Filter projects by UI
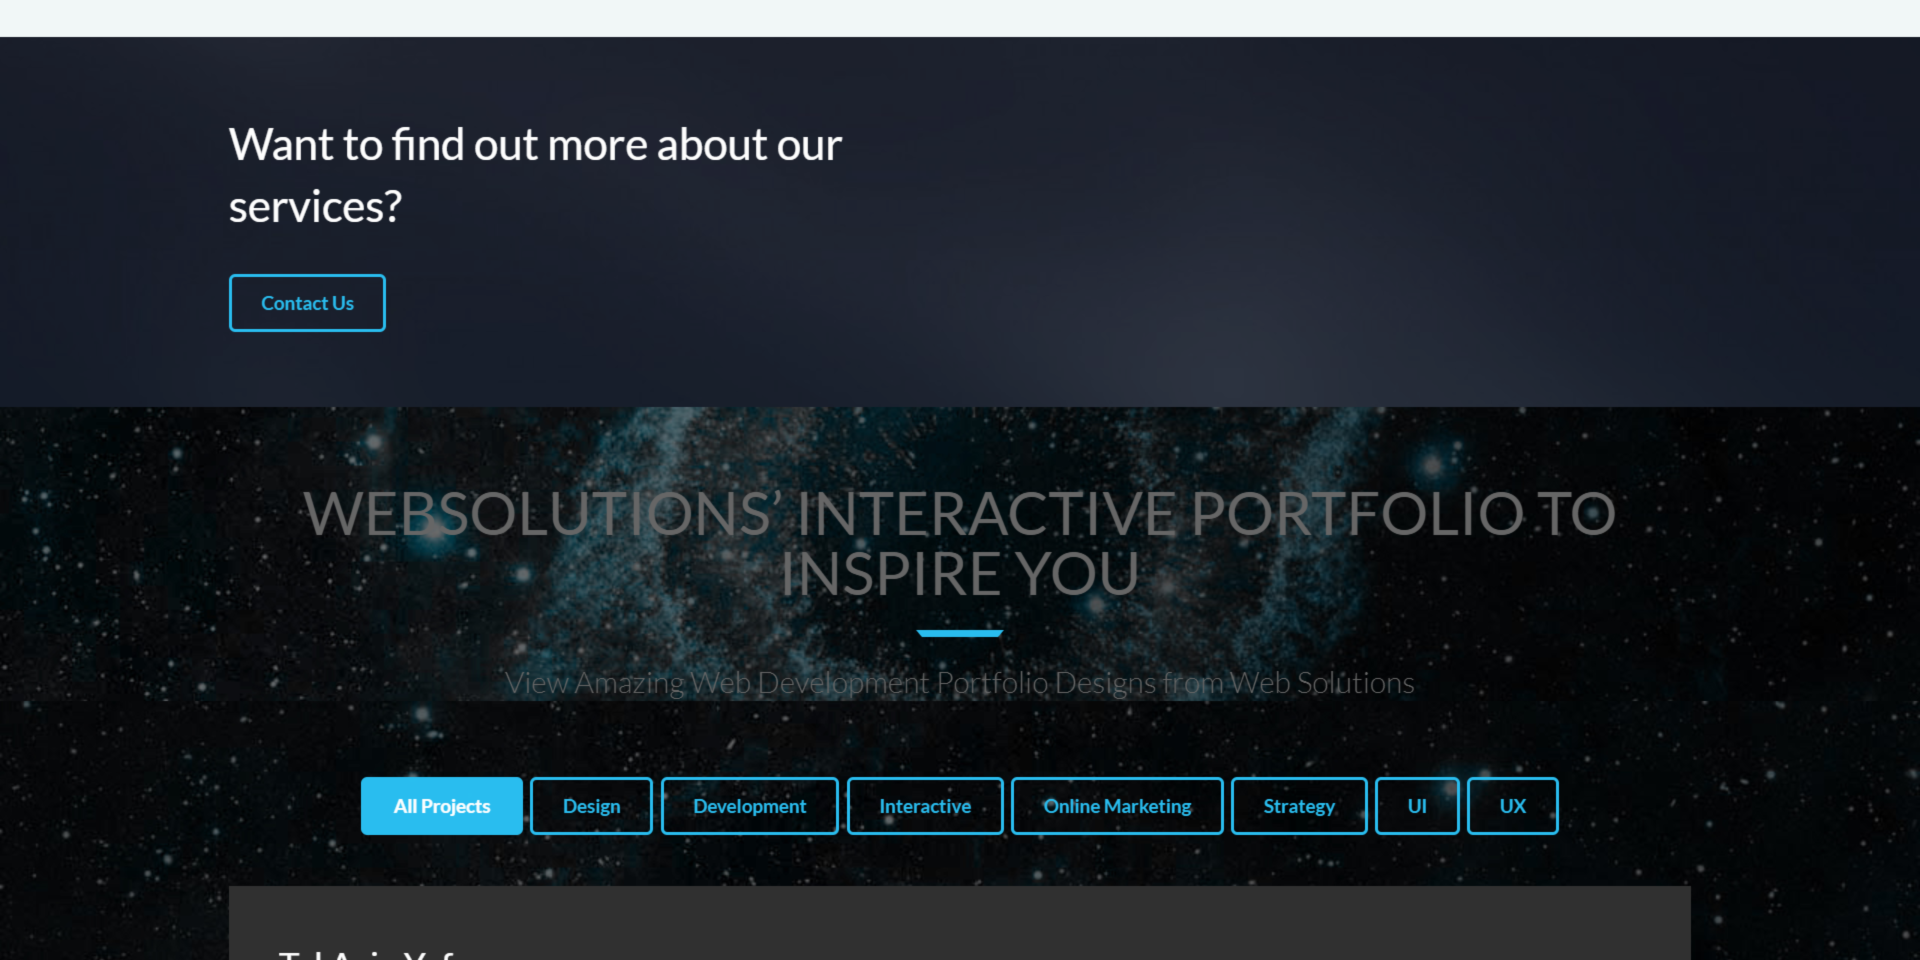The width and height of the screenshot is (1920, 960). pos(1417,806)
